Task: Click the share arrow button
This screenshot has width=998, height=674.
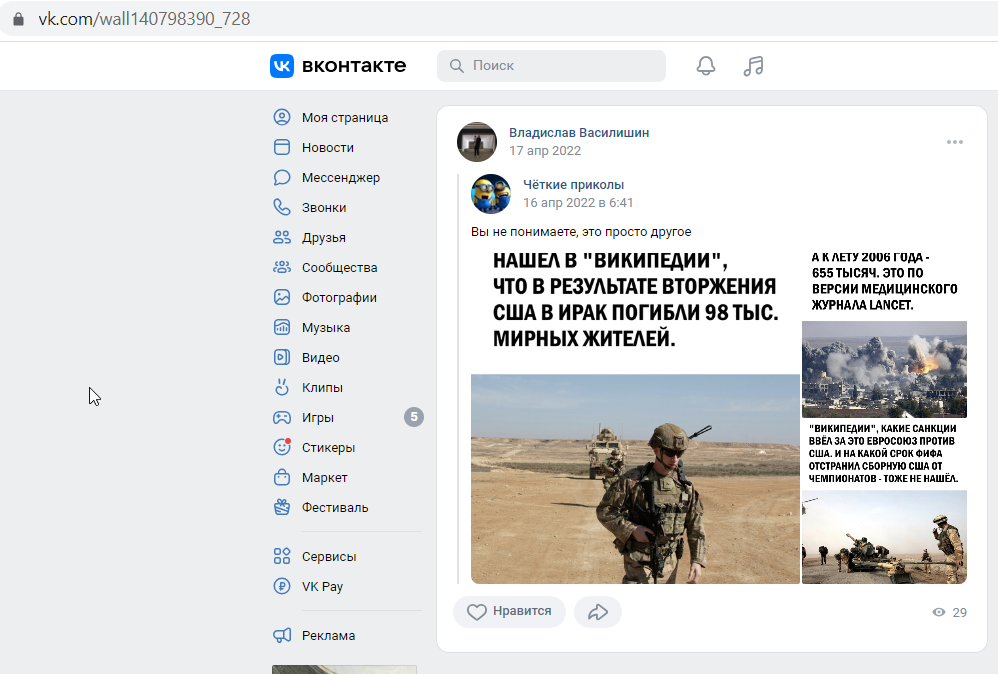Action: point(598,612)
